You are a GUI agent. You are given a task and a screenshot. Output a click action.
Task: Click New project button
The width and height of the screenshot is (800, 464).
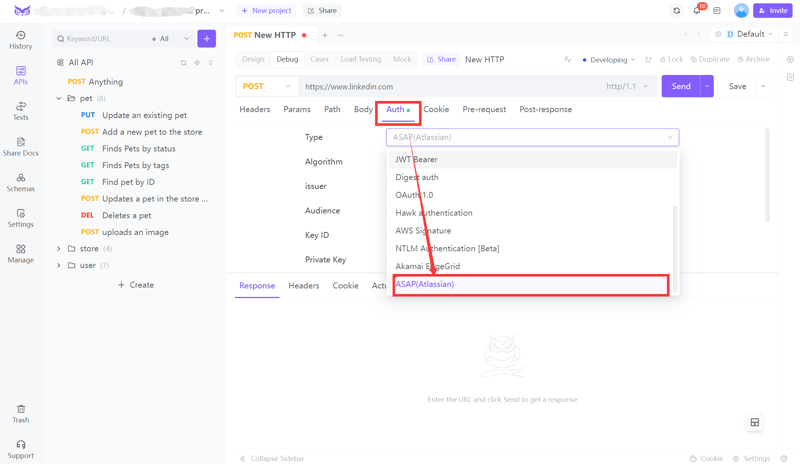point(266,10)
